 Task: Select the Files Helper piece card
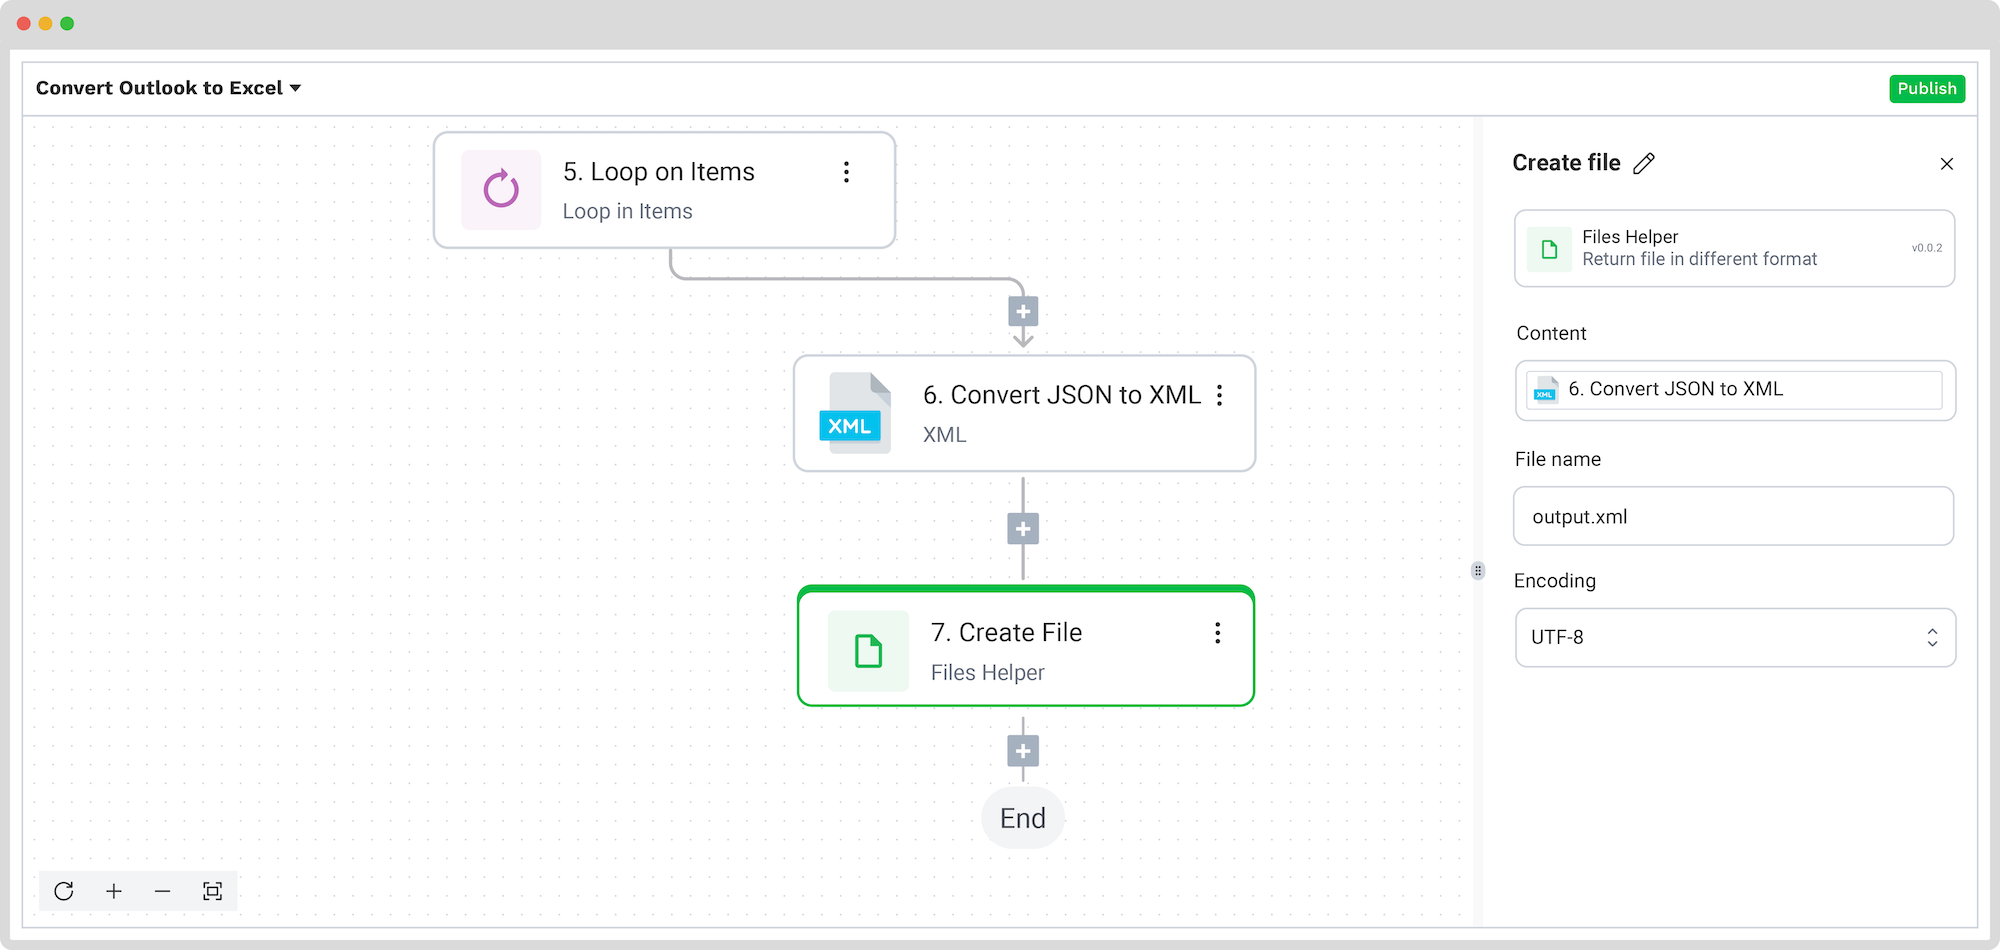click(x=1734, y=248)
